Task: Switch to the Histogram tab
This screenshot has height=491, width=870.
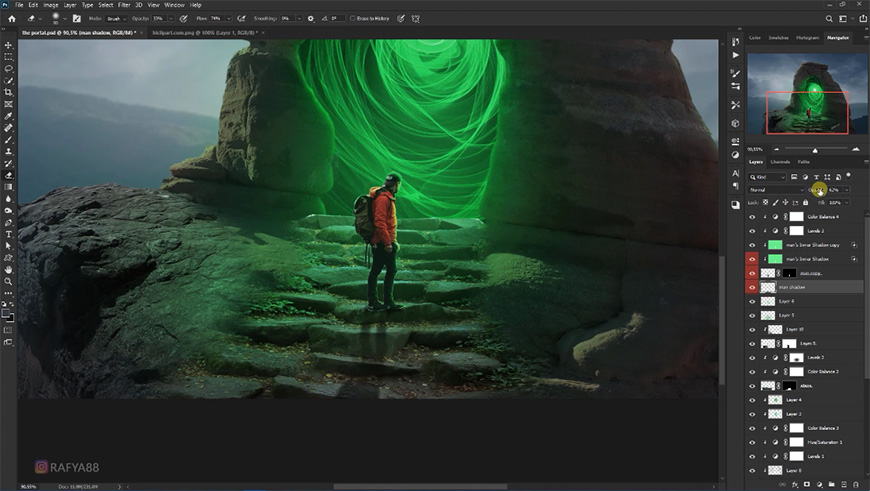Action: [807, 38]
